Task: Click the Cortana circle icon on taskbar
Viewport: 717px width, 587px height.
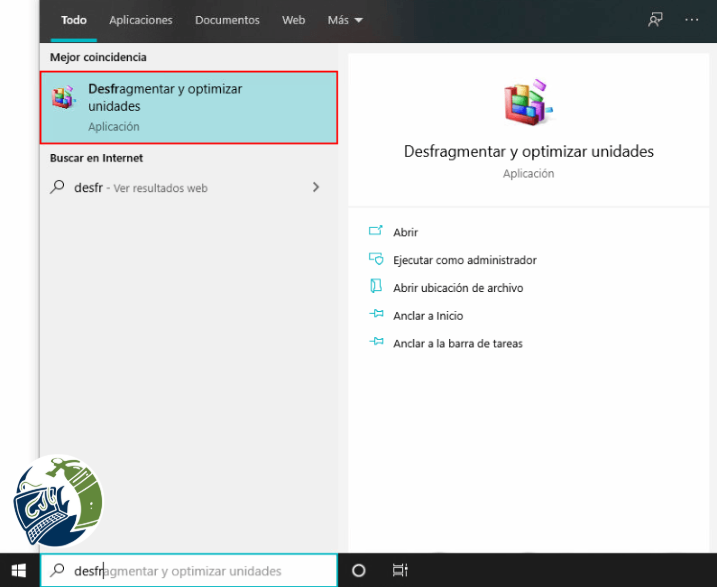Action: tap(358, 570)
